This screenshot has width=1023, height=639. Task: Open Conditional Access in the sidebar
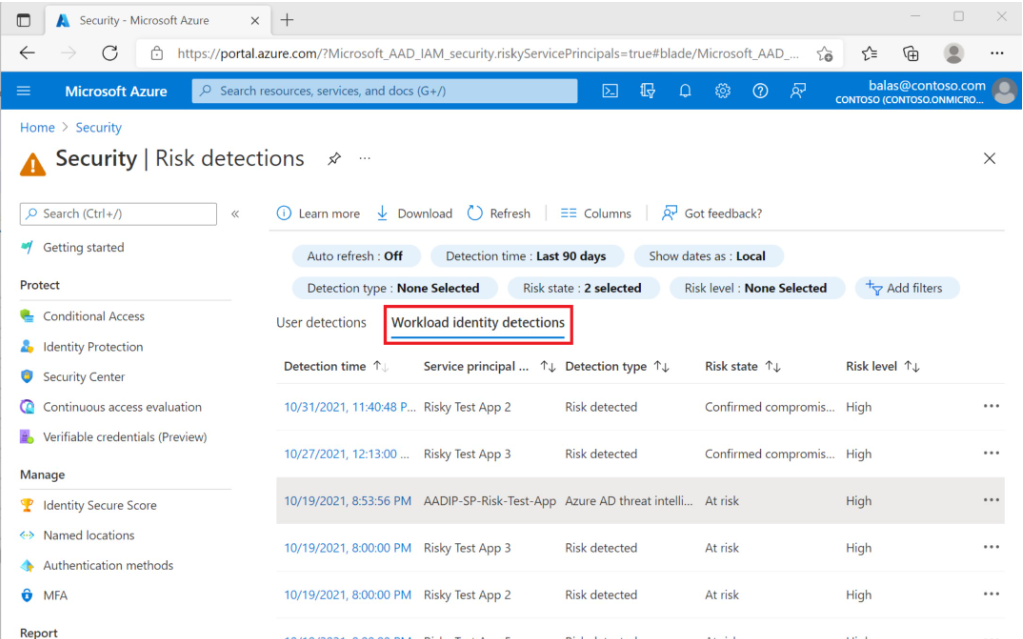click(x=94, y=316)
